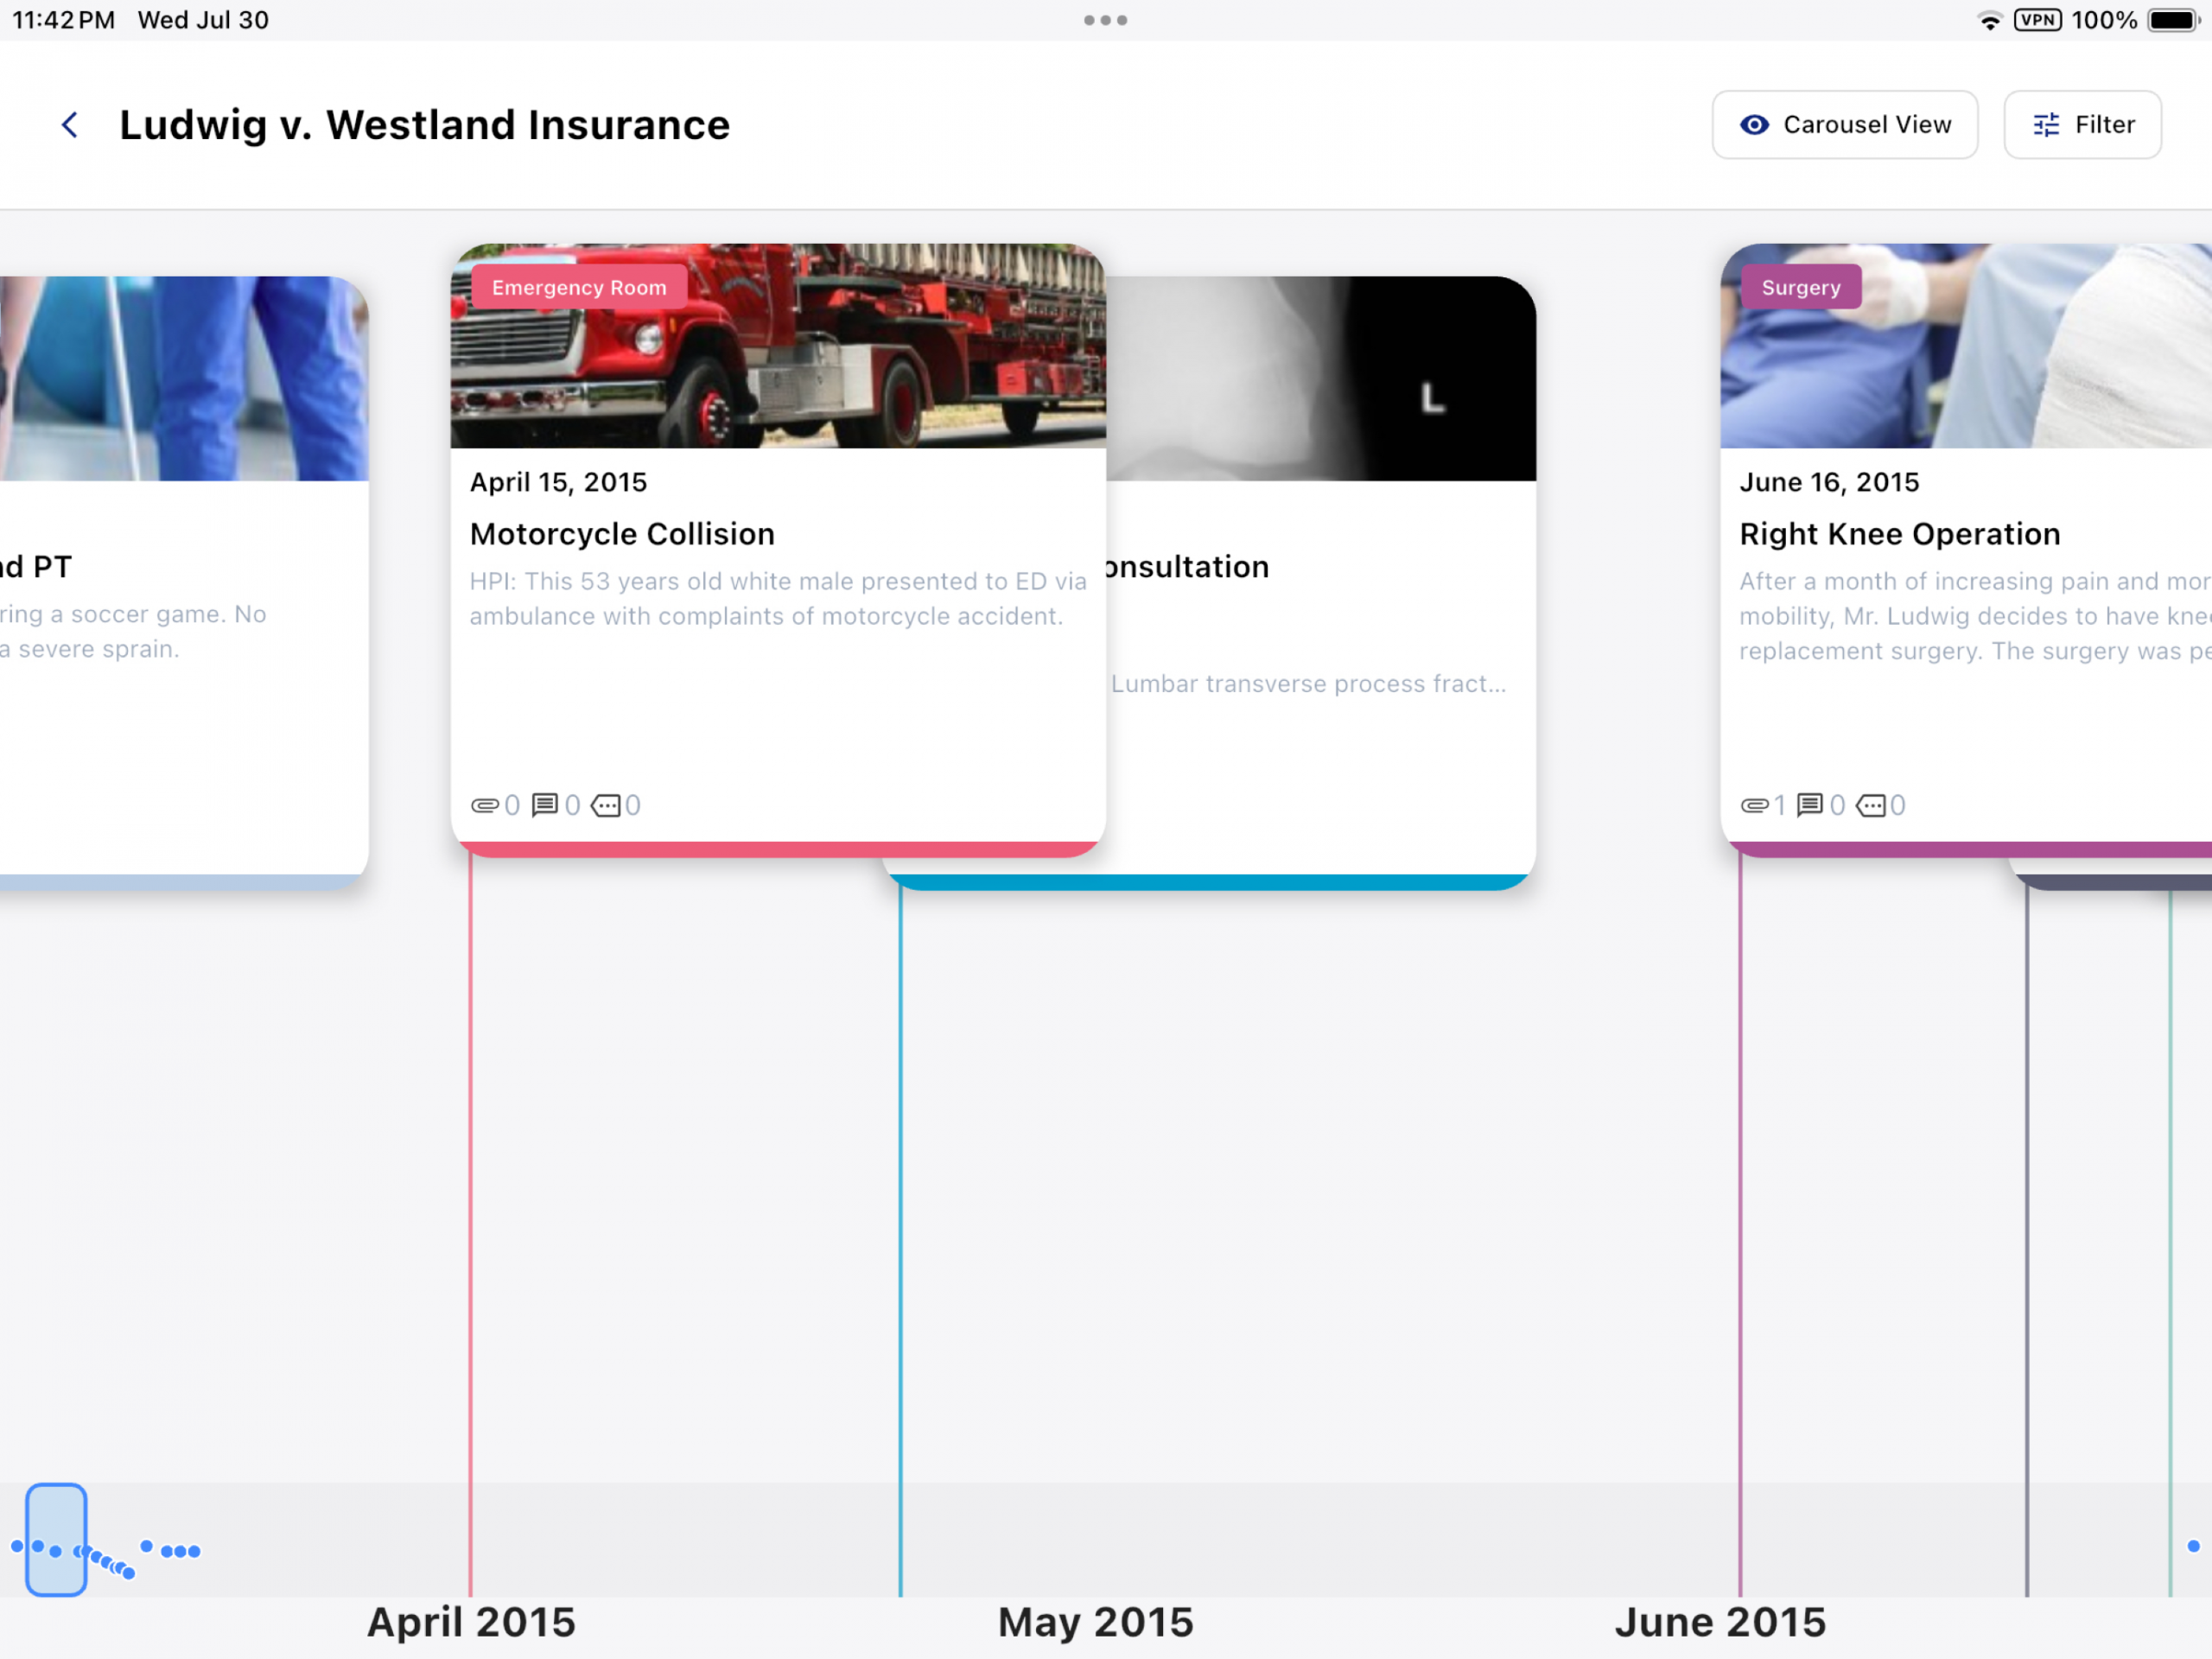Toggle Carousel View eye button
The height and width of the screenshot is (1659, 2212).
click(x=1844, y=125)
